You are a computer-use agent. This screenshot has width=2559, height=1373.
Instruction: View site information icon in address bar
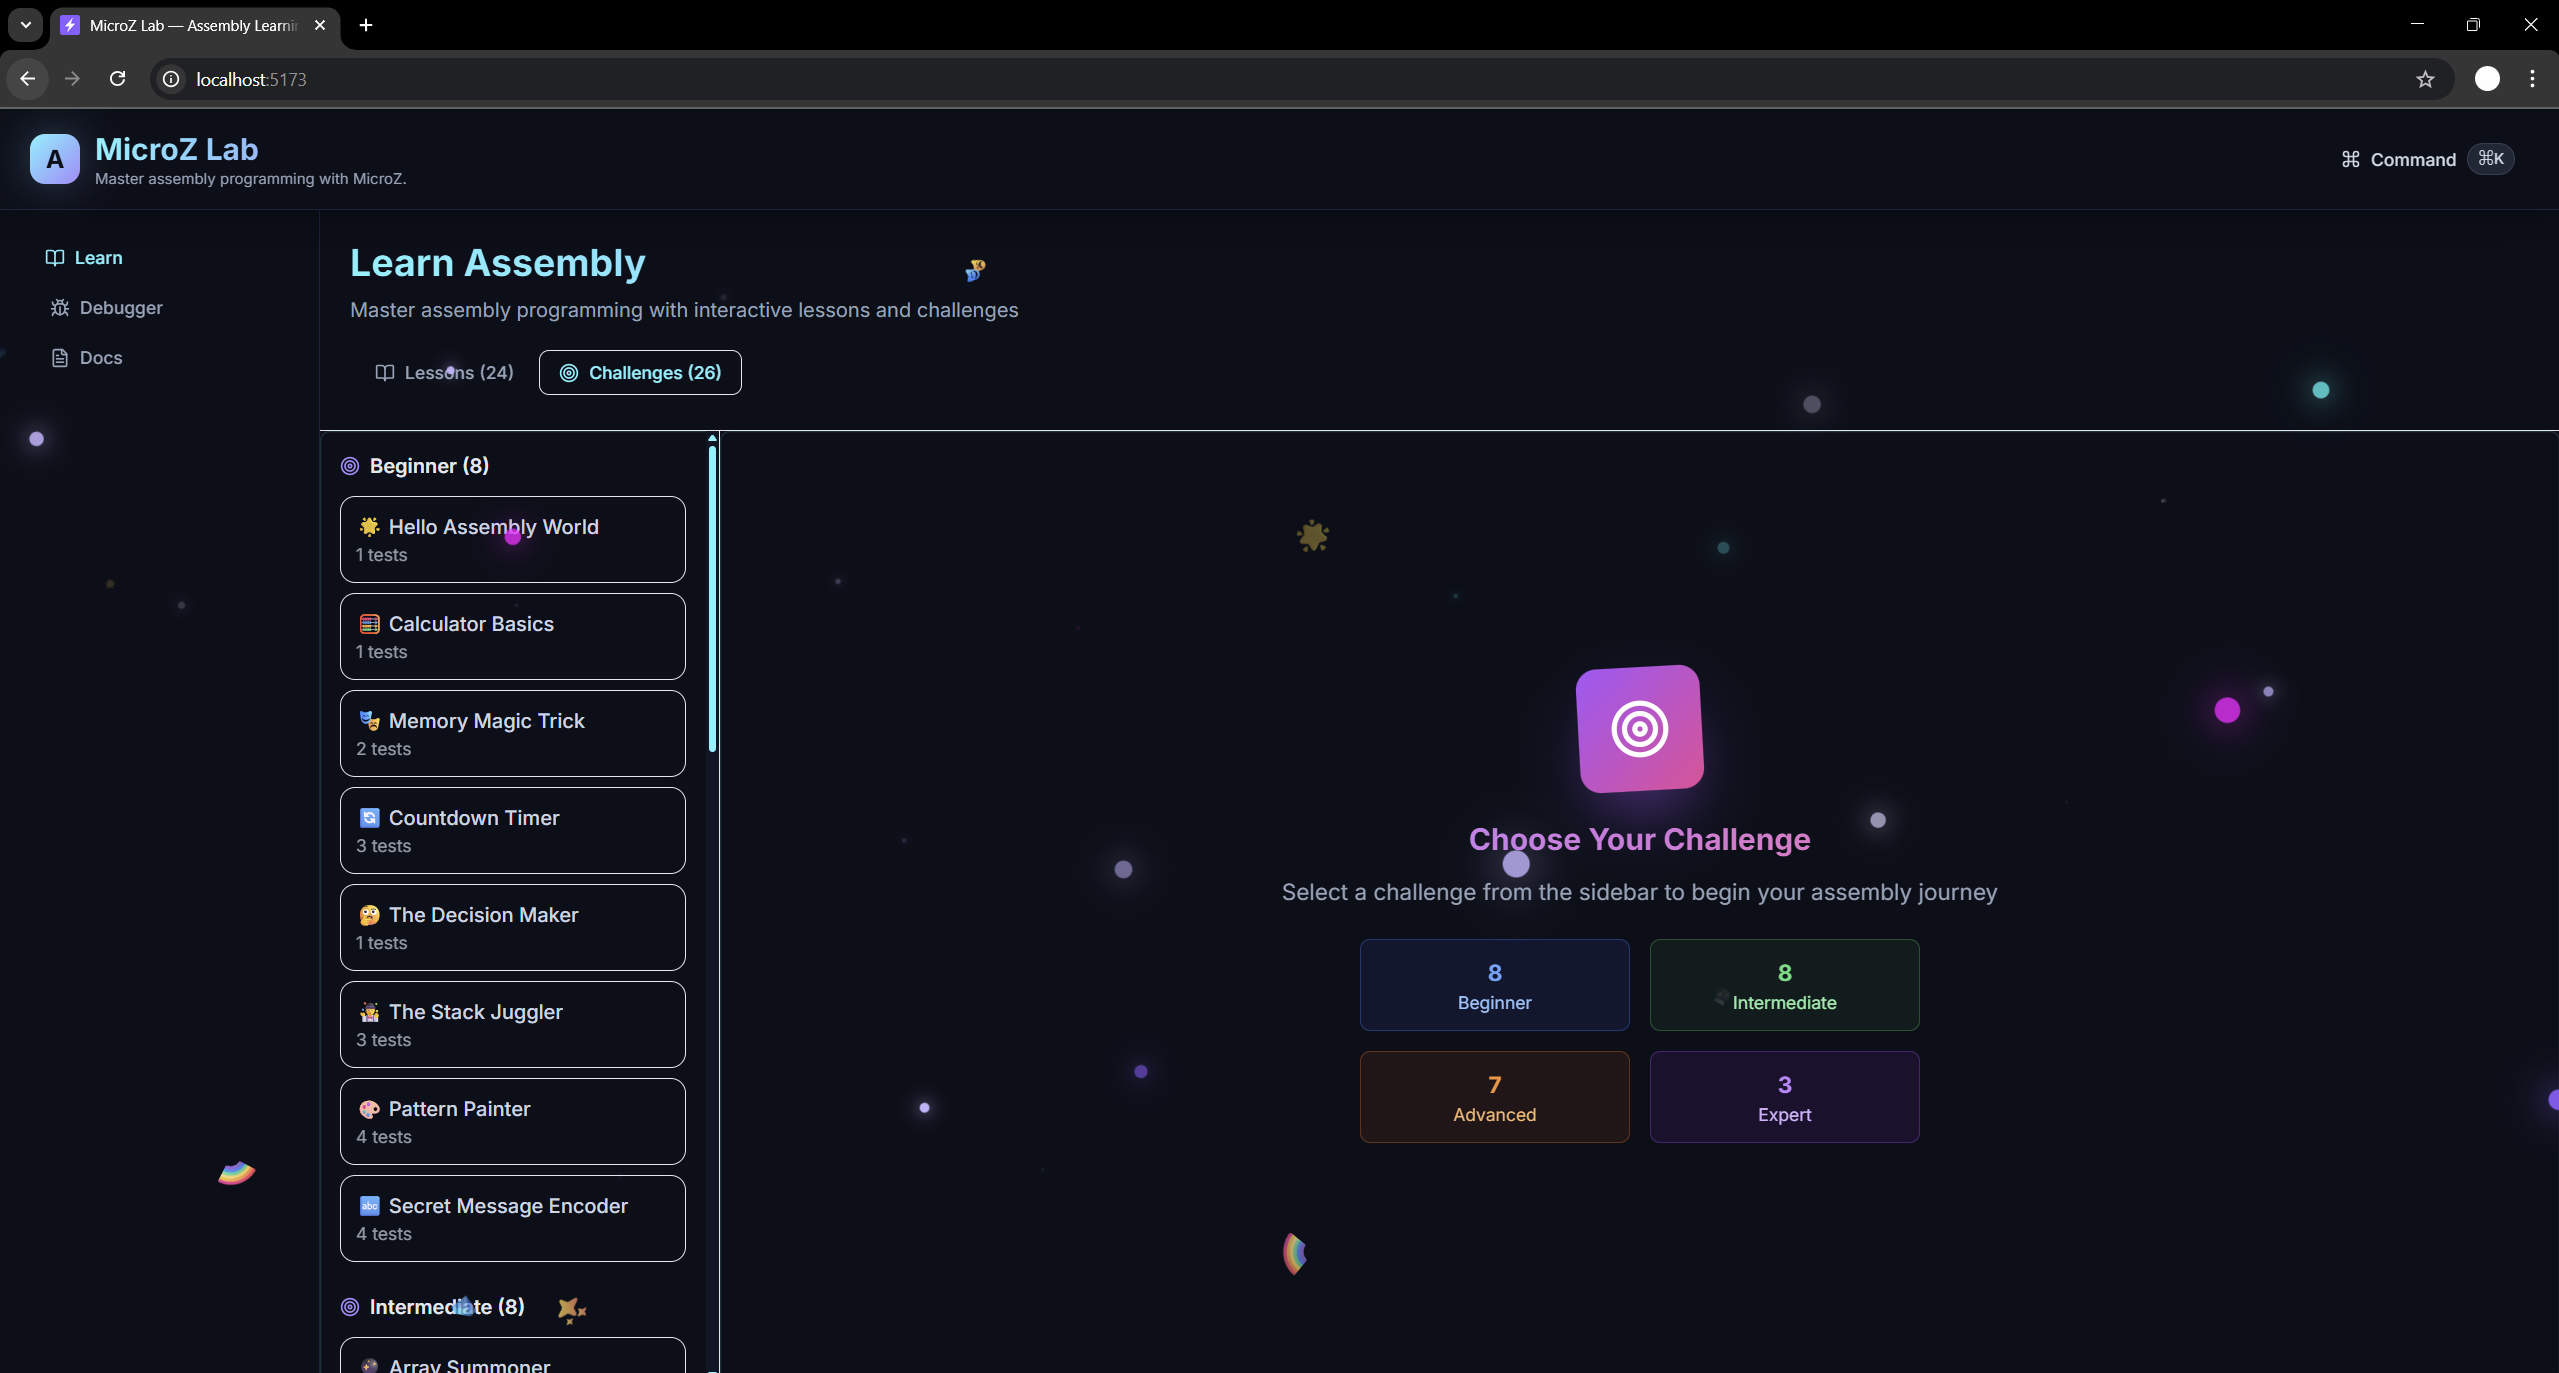coord(172,79)
